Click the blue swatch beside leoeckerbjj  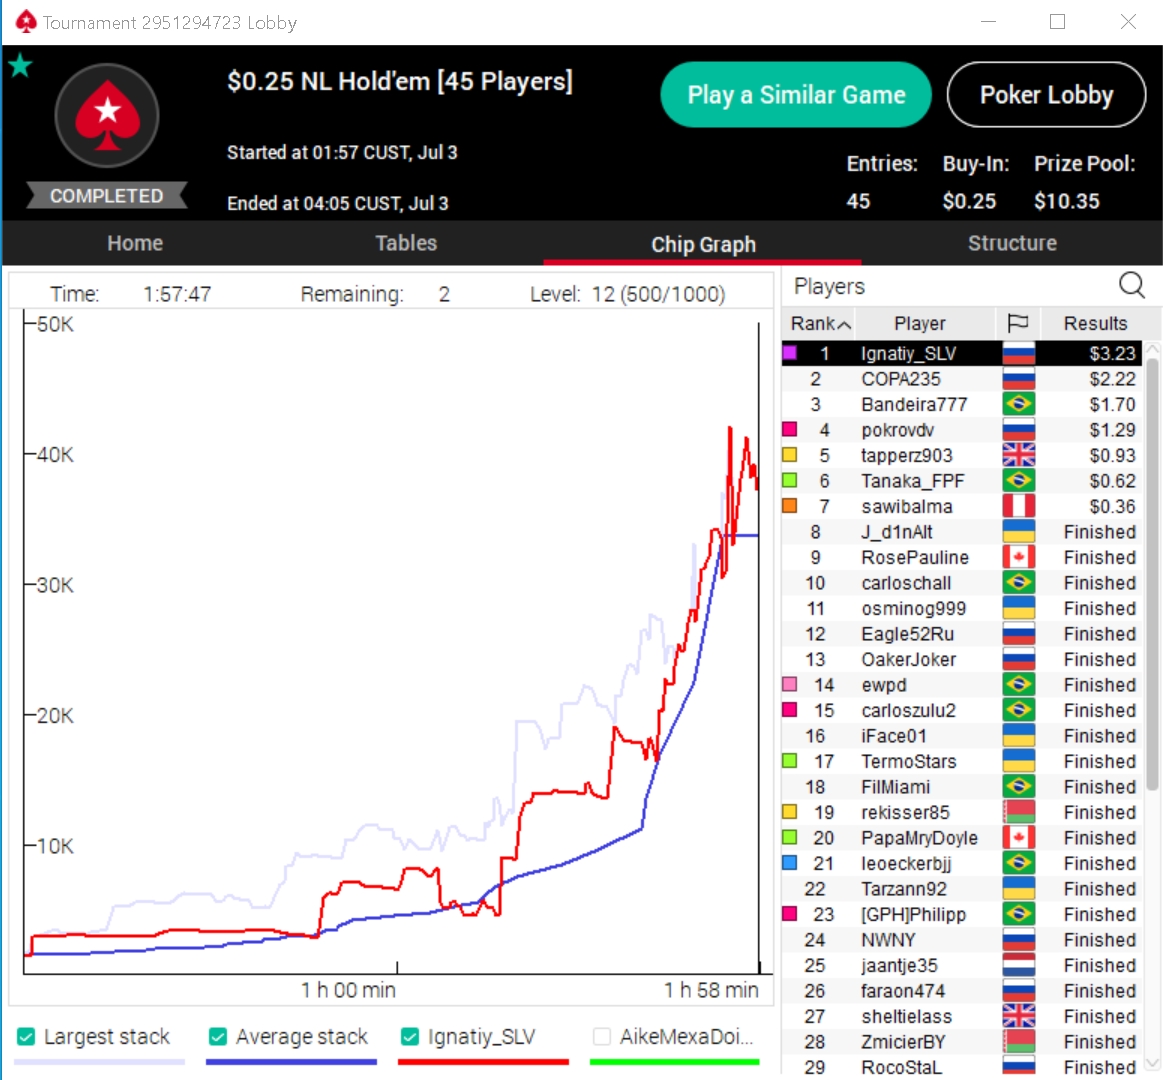(x=789, y=863)
